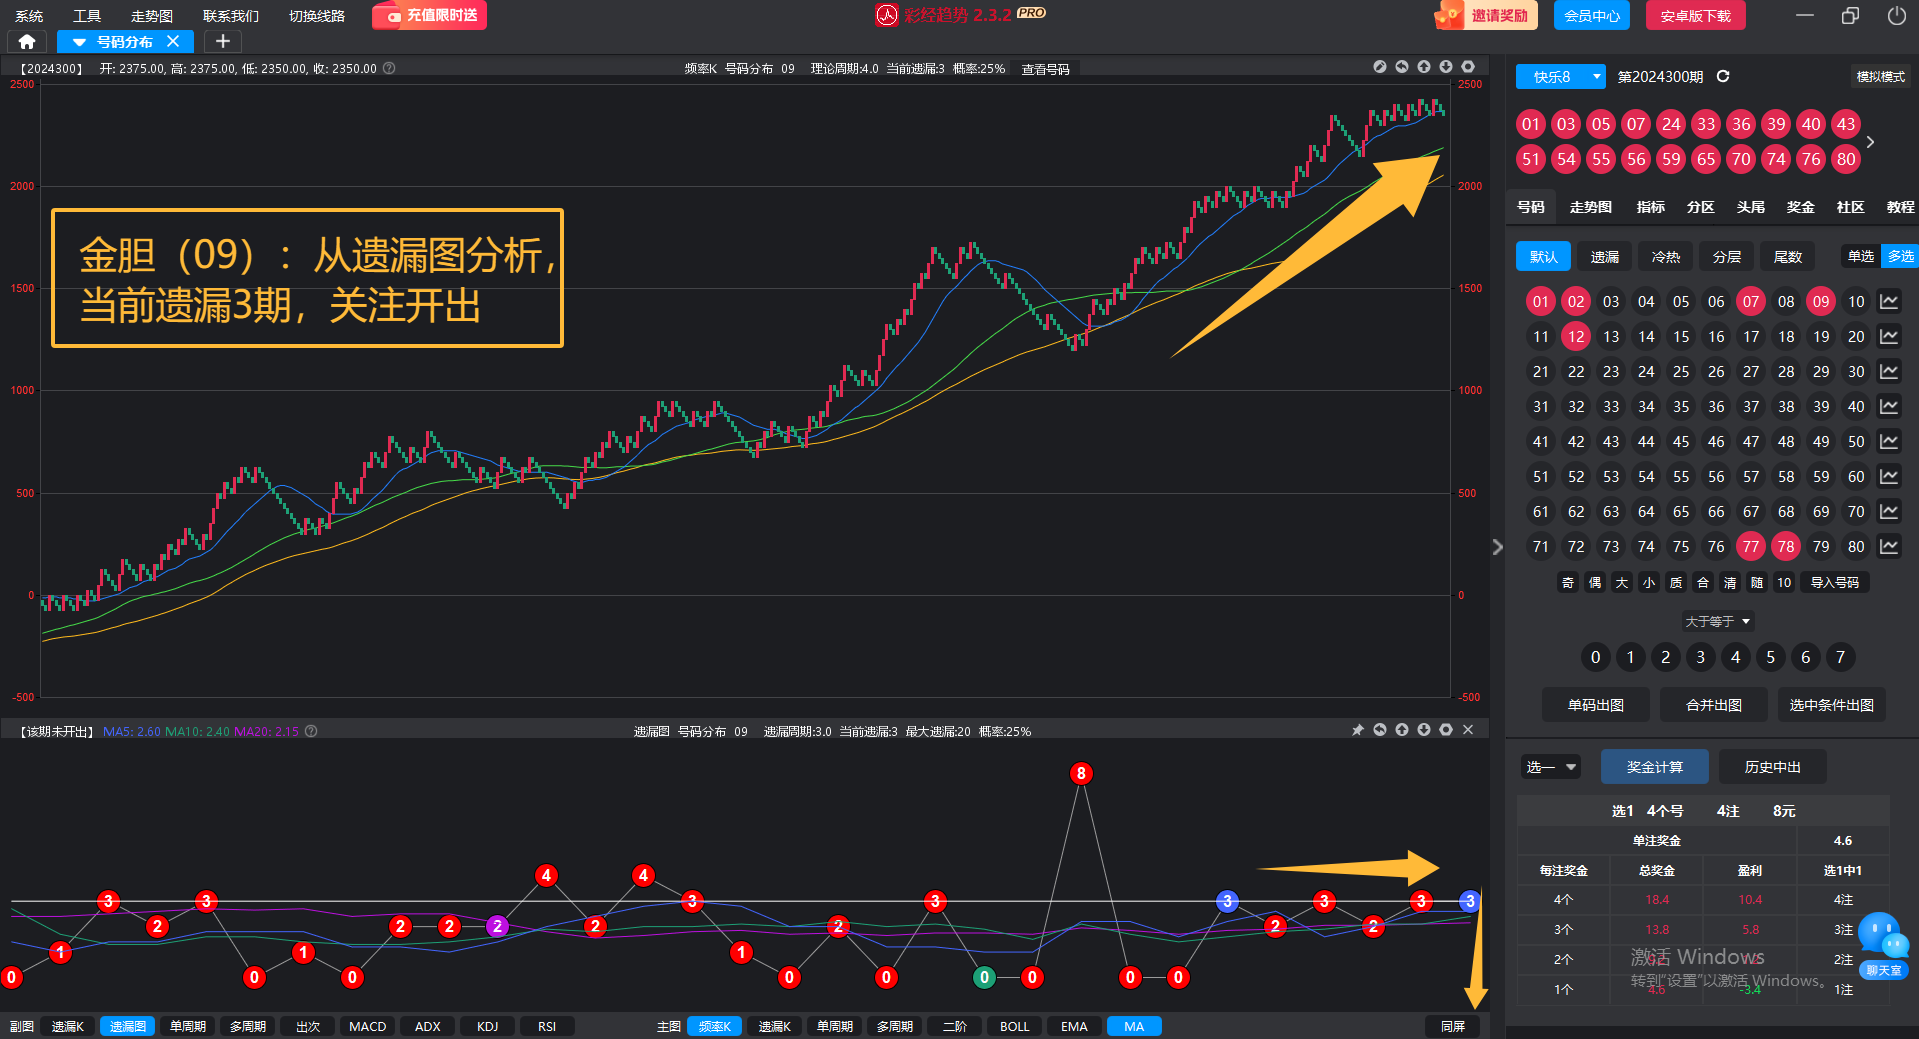Toggle number 01 in the number grid
This screenshot has height=1039, width=1919.
click(1541, 301)
